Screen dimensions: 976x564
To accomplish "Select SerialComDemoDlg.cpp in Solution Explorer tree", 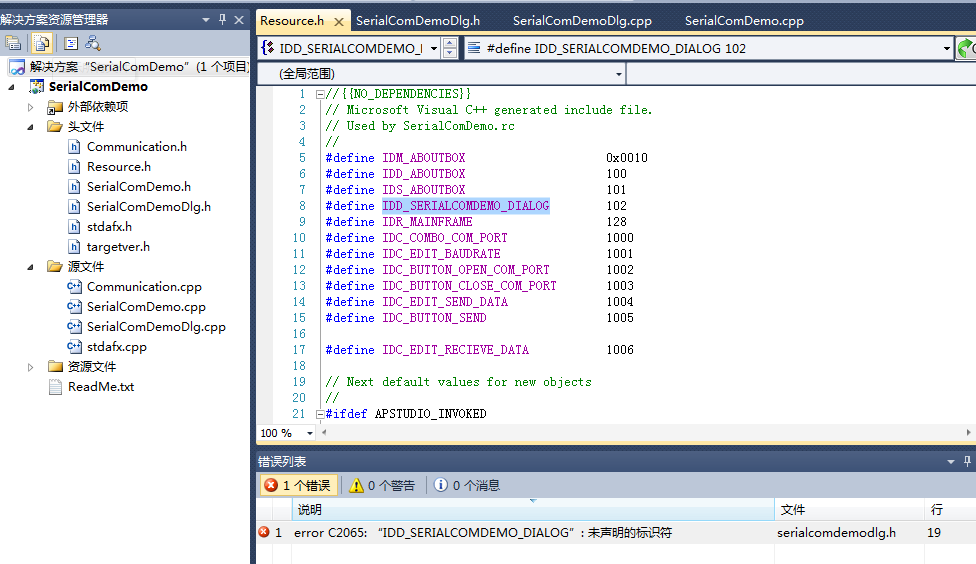I will (156, 327).
